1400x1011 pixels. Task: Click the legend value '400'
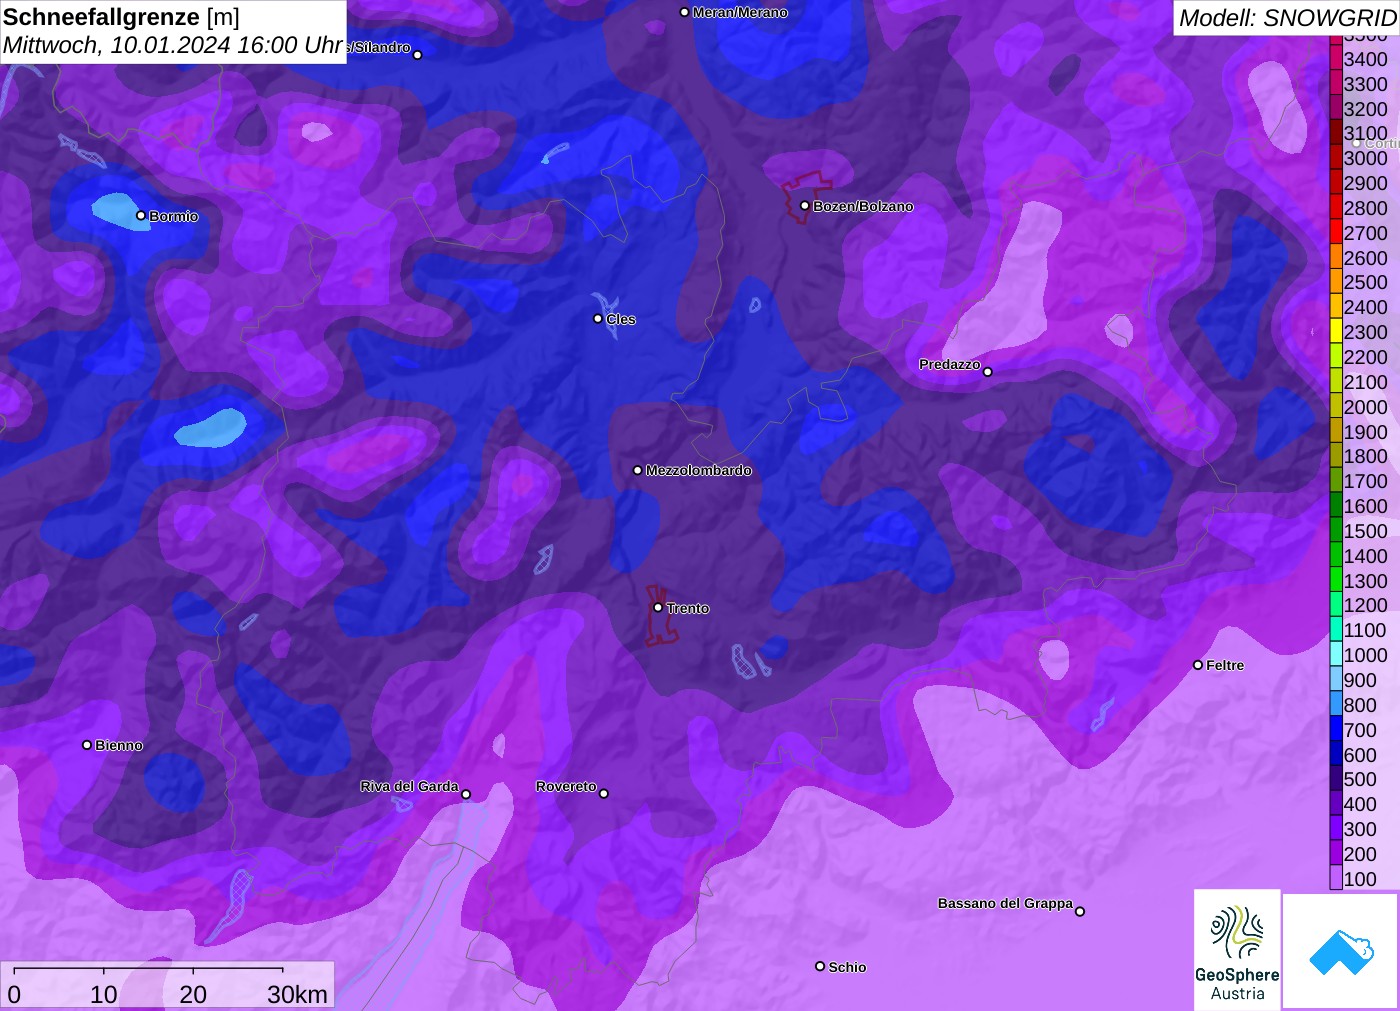pyautogui.click(x=1360, y=804)
